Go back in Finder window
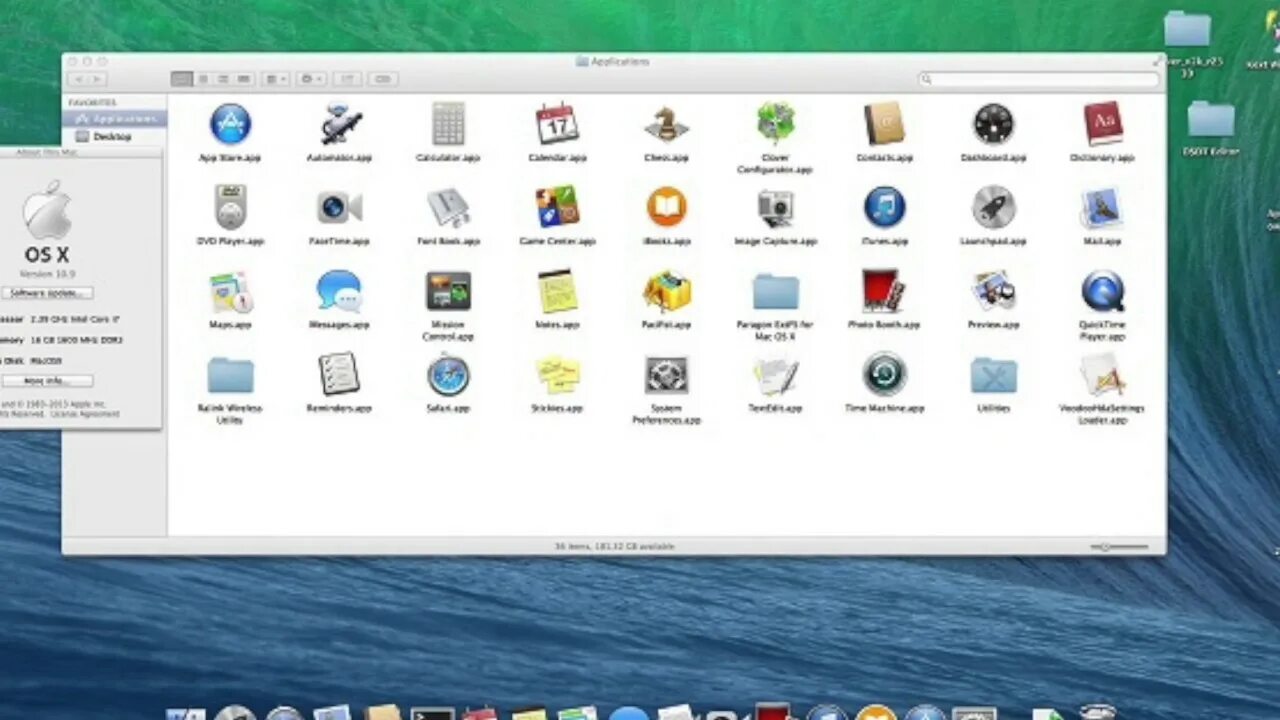The image size is (1280, 720). pos(77,79)
